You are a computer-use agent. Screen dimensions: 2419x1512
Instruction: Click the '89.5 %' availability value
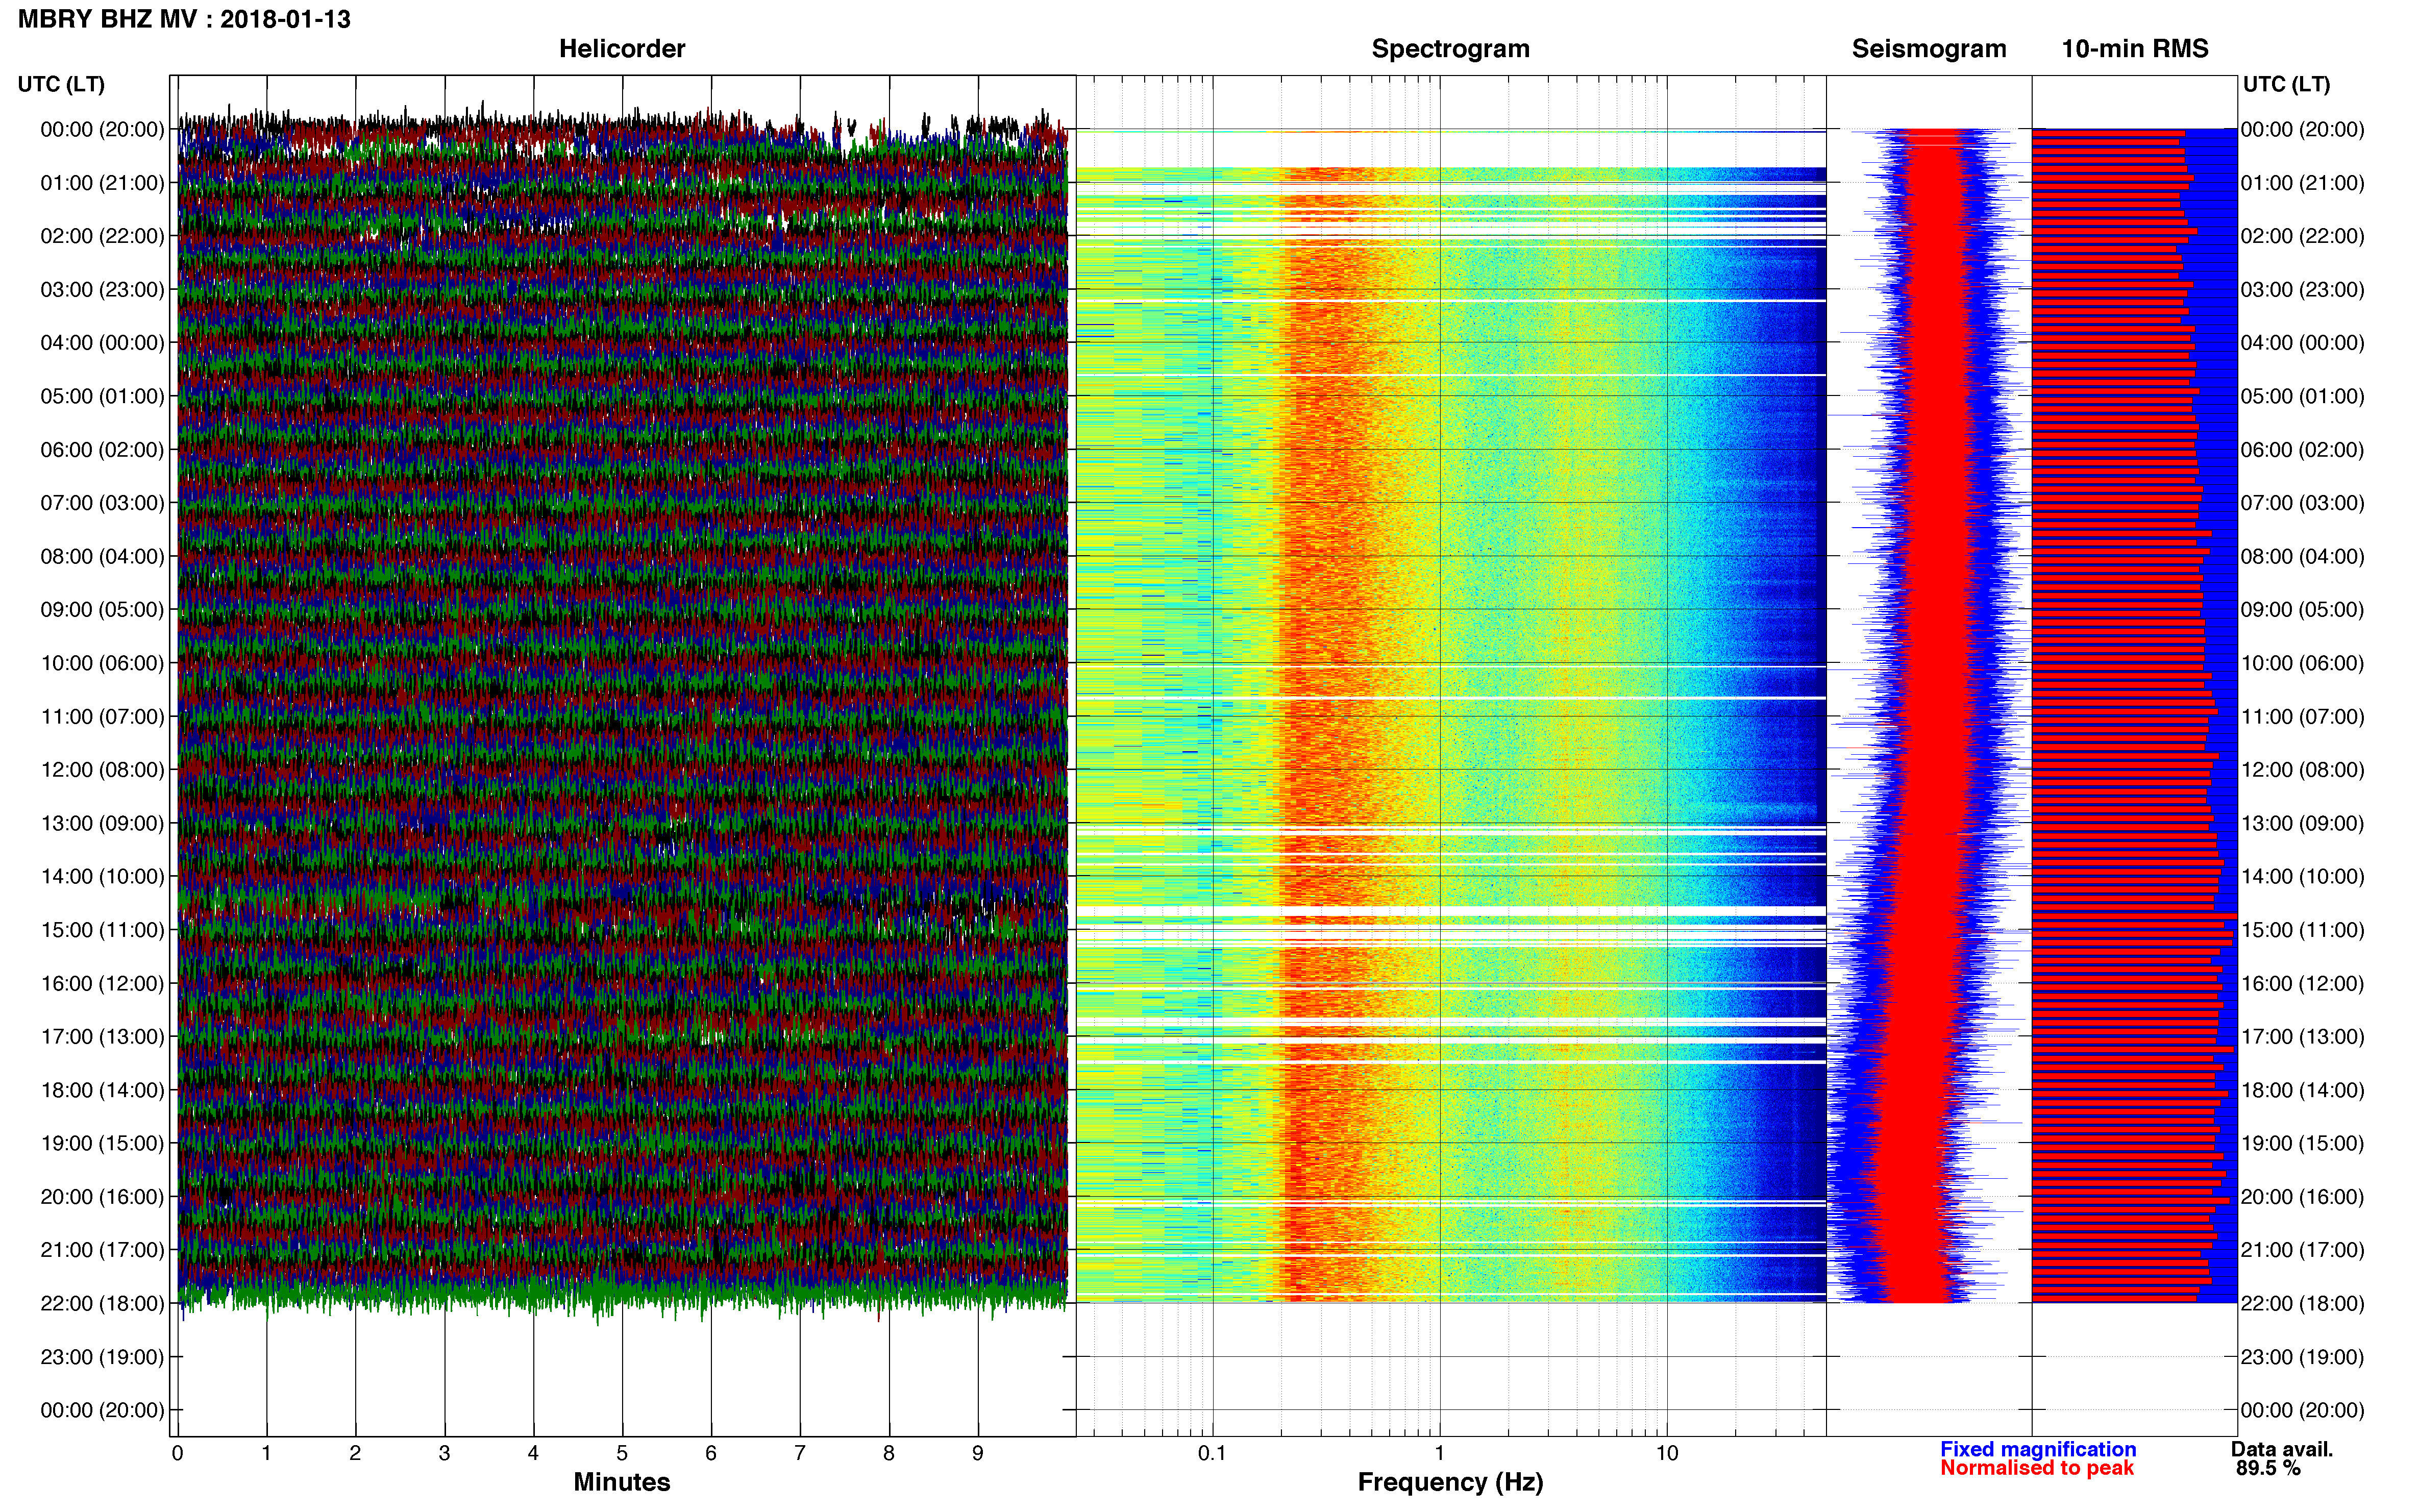pyautogui.click(x=2269, y=1468)
